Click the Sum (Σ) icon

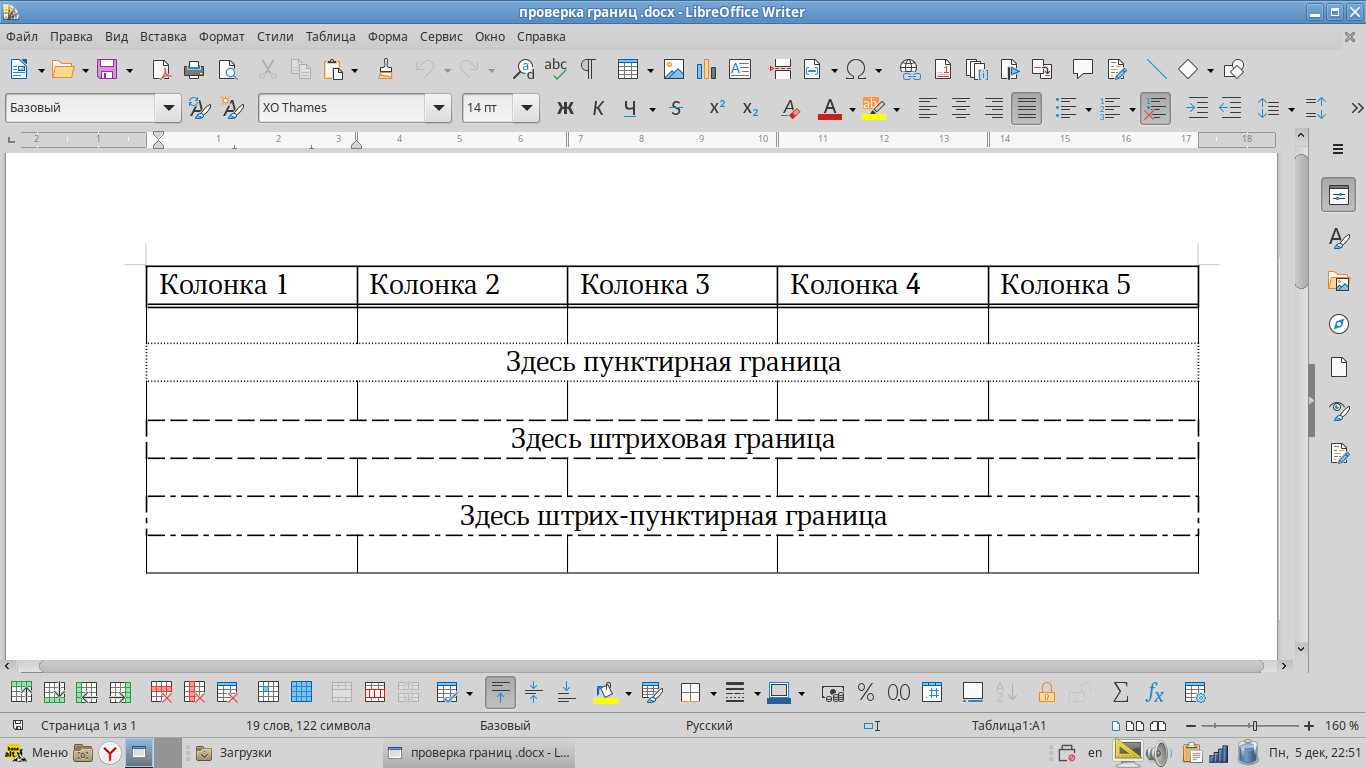[1121, 692]
